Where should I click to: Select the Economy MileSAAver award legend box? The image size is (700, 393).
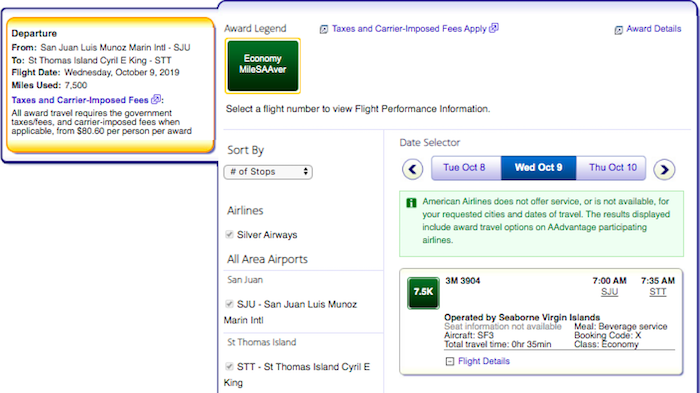click(x=262, y=66)
